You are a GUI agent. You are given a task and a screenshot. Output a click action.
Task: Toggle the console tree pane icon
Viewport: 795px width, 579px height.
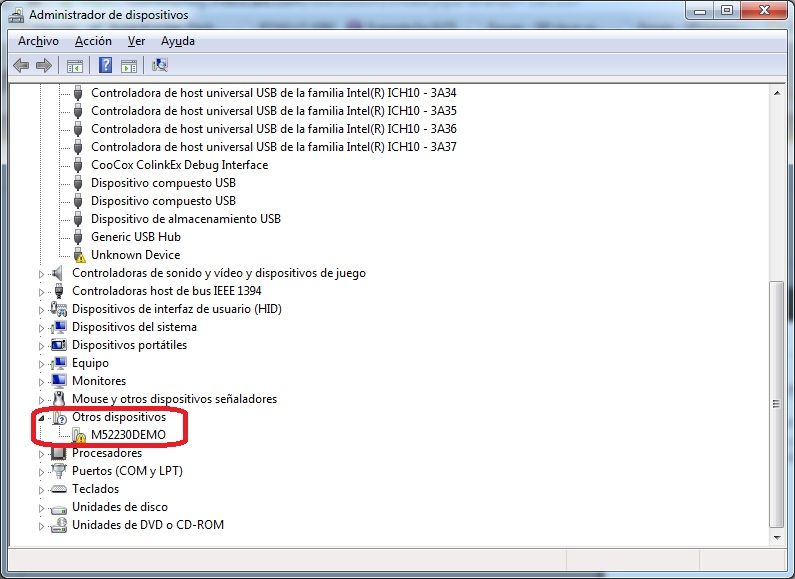click(75, 65)
